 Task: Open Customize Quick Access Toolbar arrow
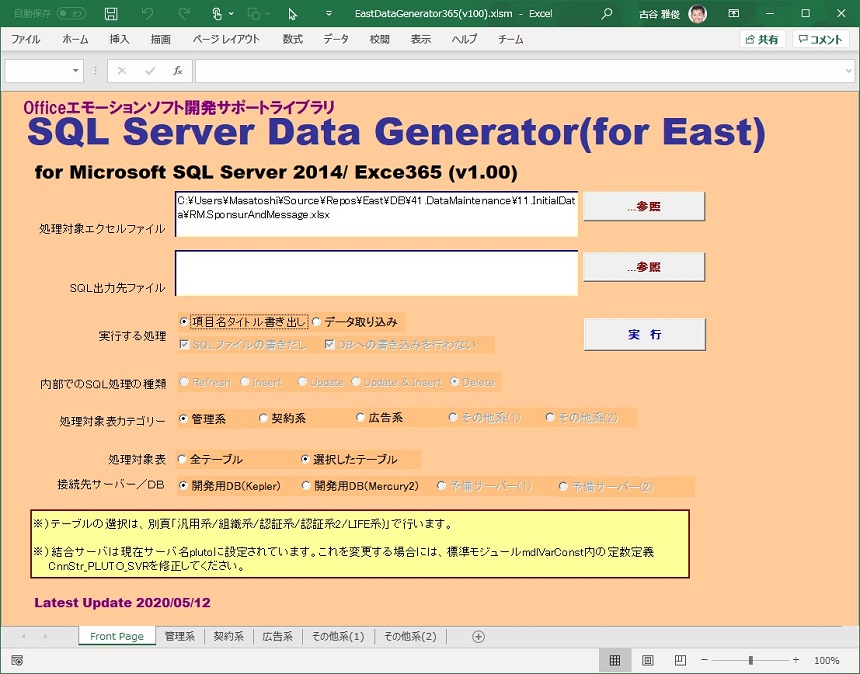click(x=329, y=14)
